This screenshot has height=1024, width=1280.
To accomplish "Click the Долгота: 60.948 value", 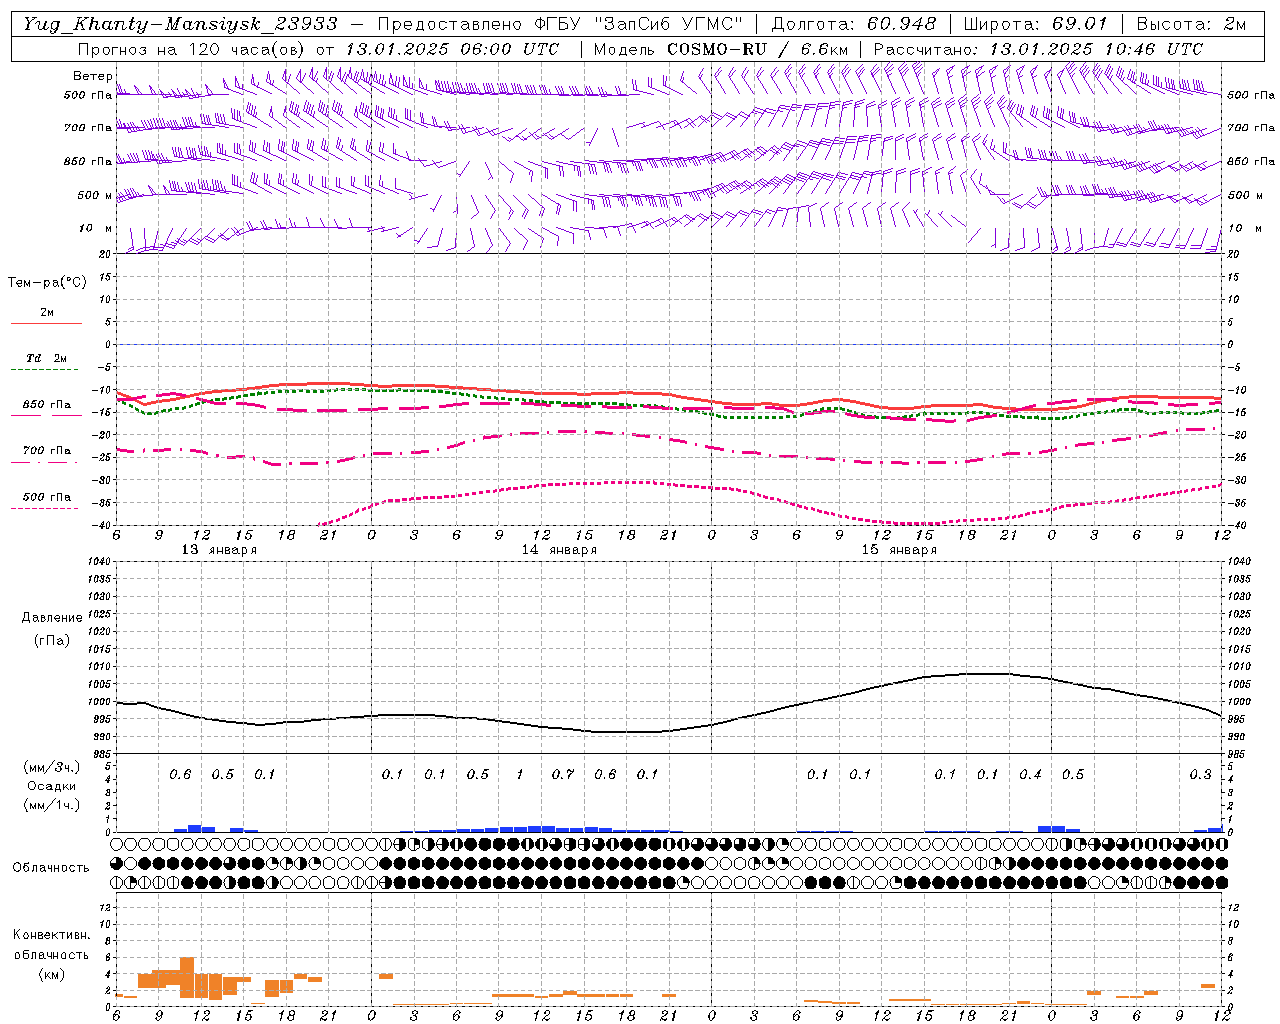I will click(x=854, y=24).
